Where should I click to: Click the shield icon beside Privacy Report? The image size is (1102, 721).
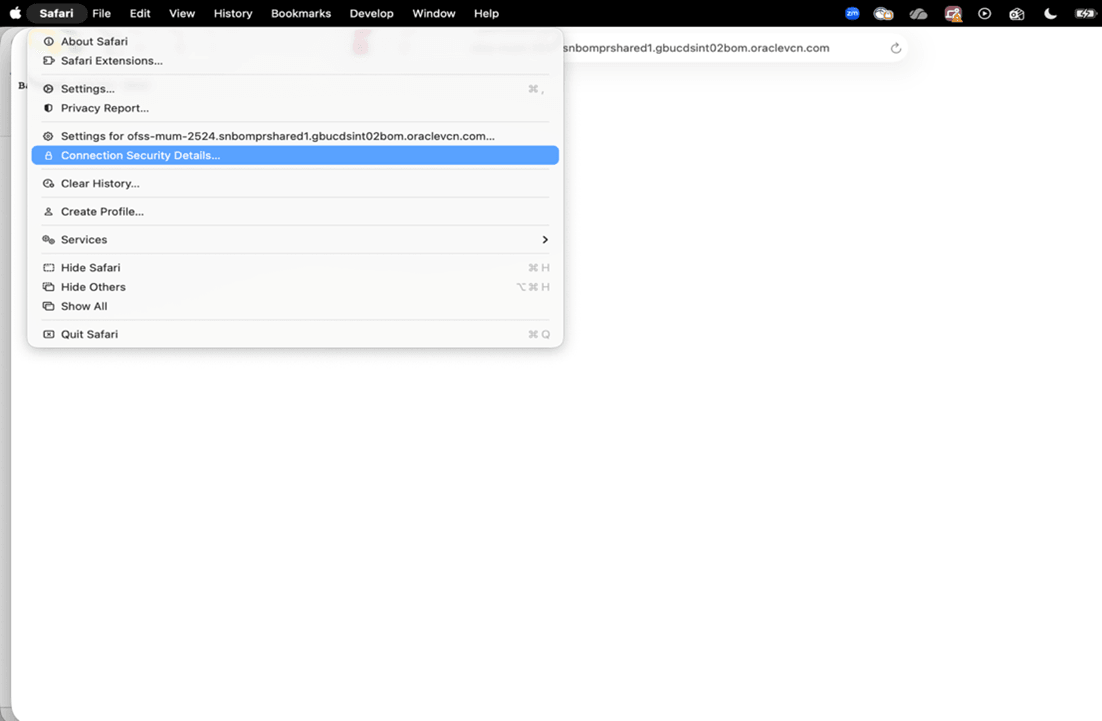(48, 108)
